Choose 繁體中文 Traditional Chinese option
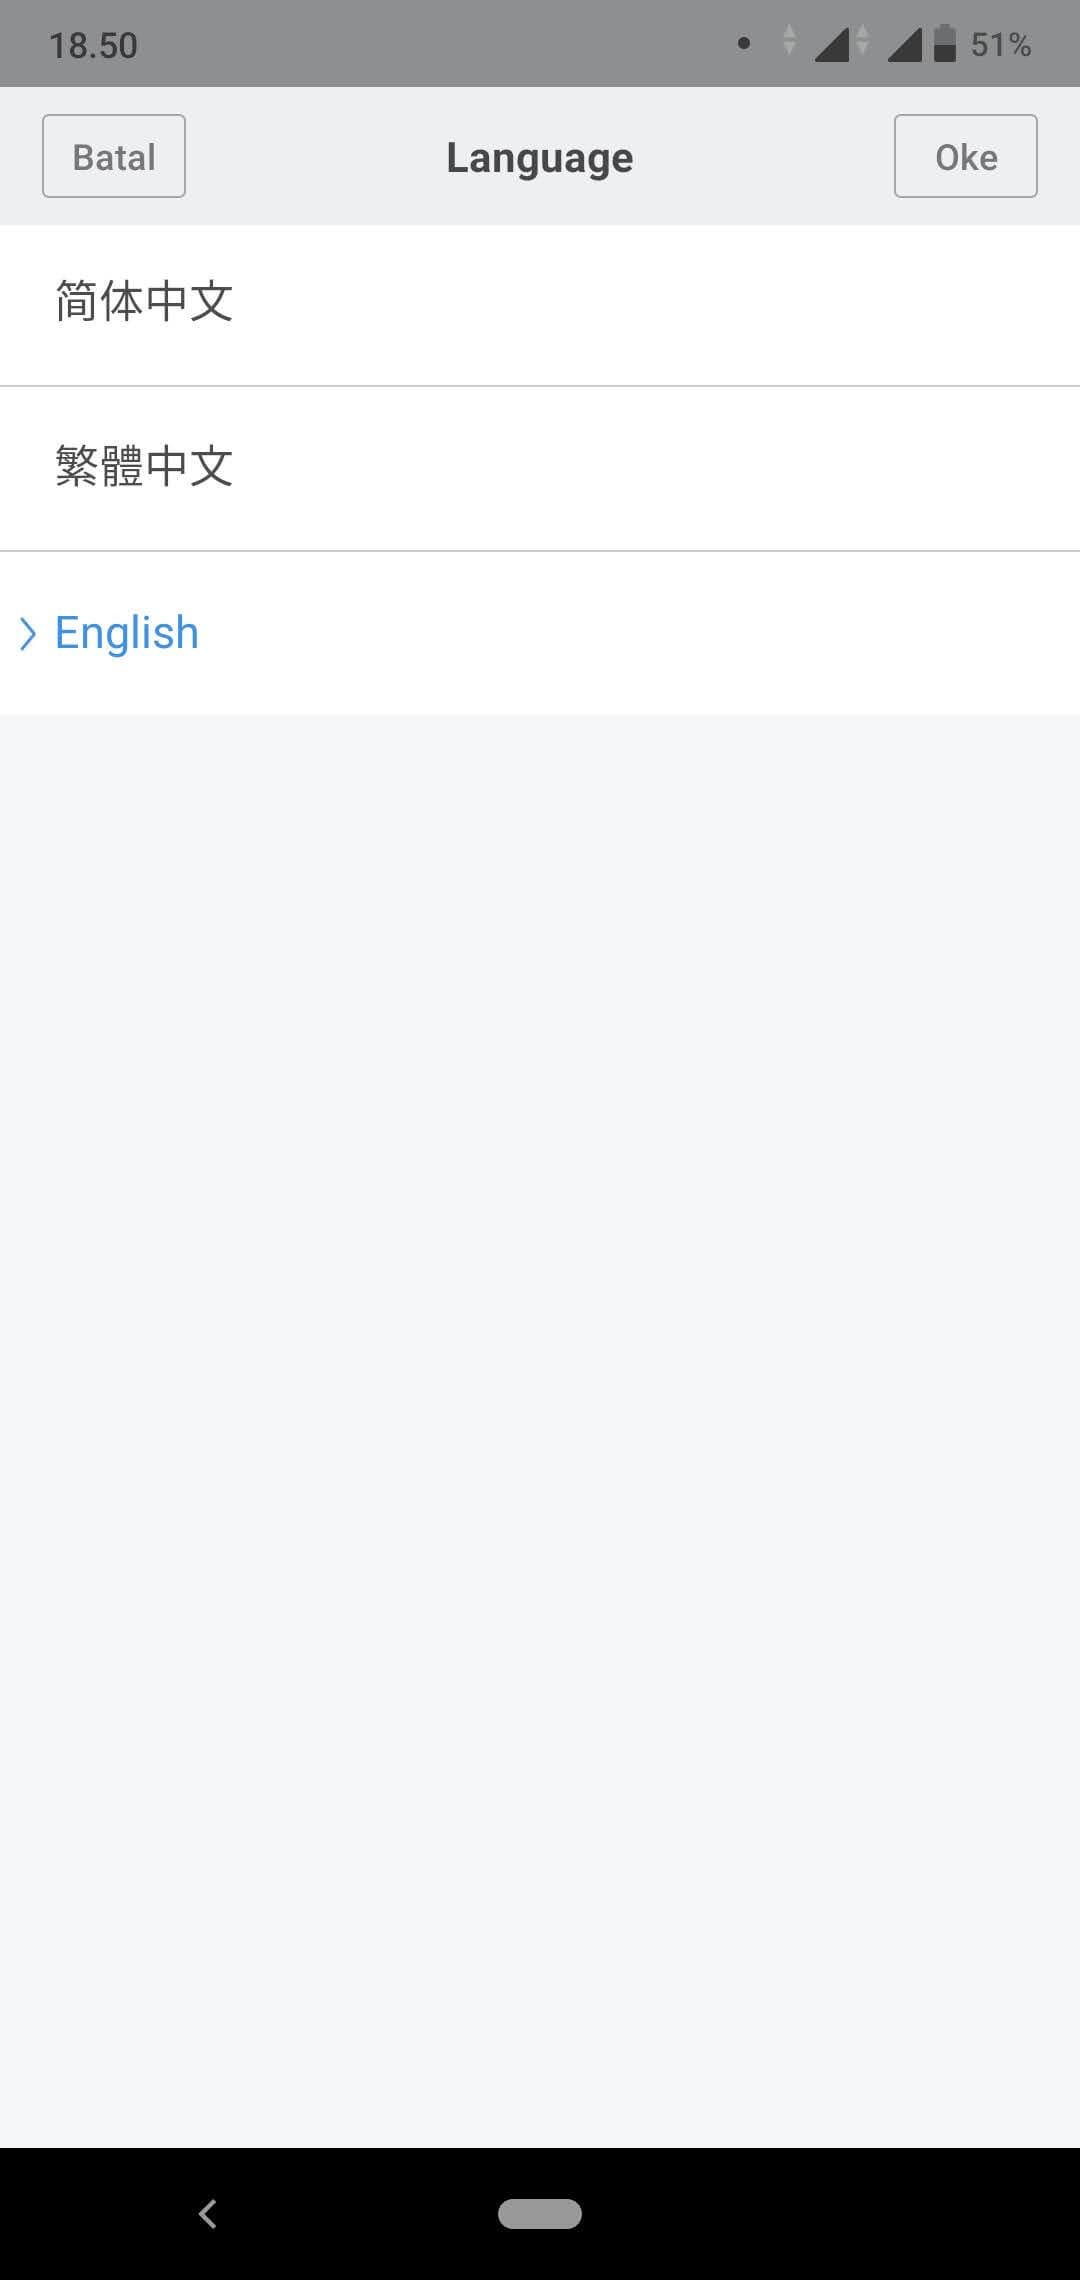 tap(540, 468)
